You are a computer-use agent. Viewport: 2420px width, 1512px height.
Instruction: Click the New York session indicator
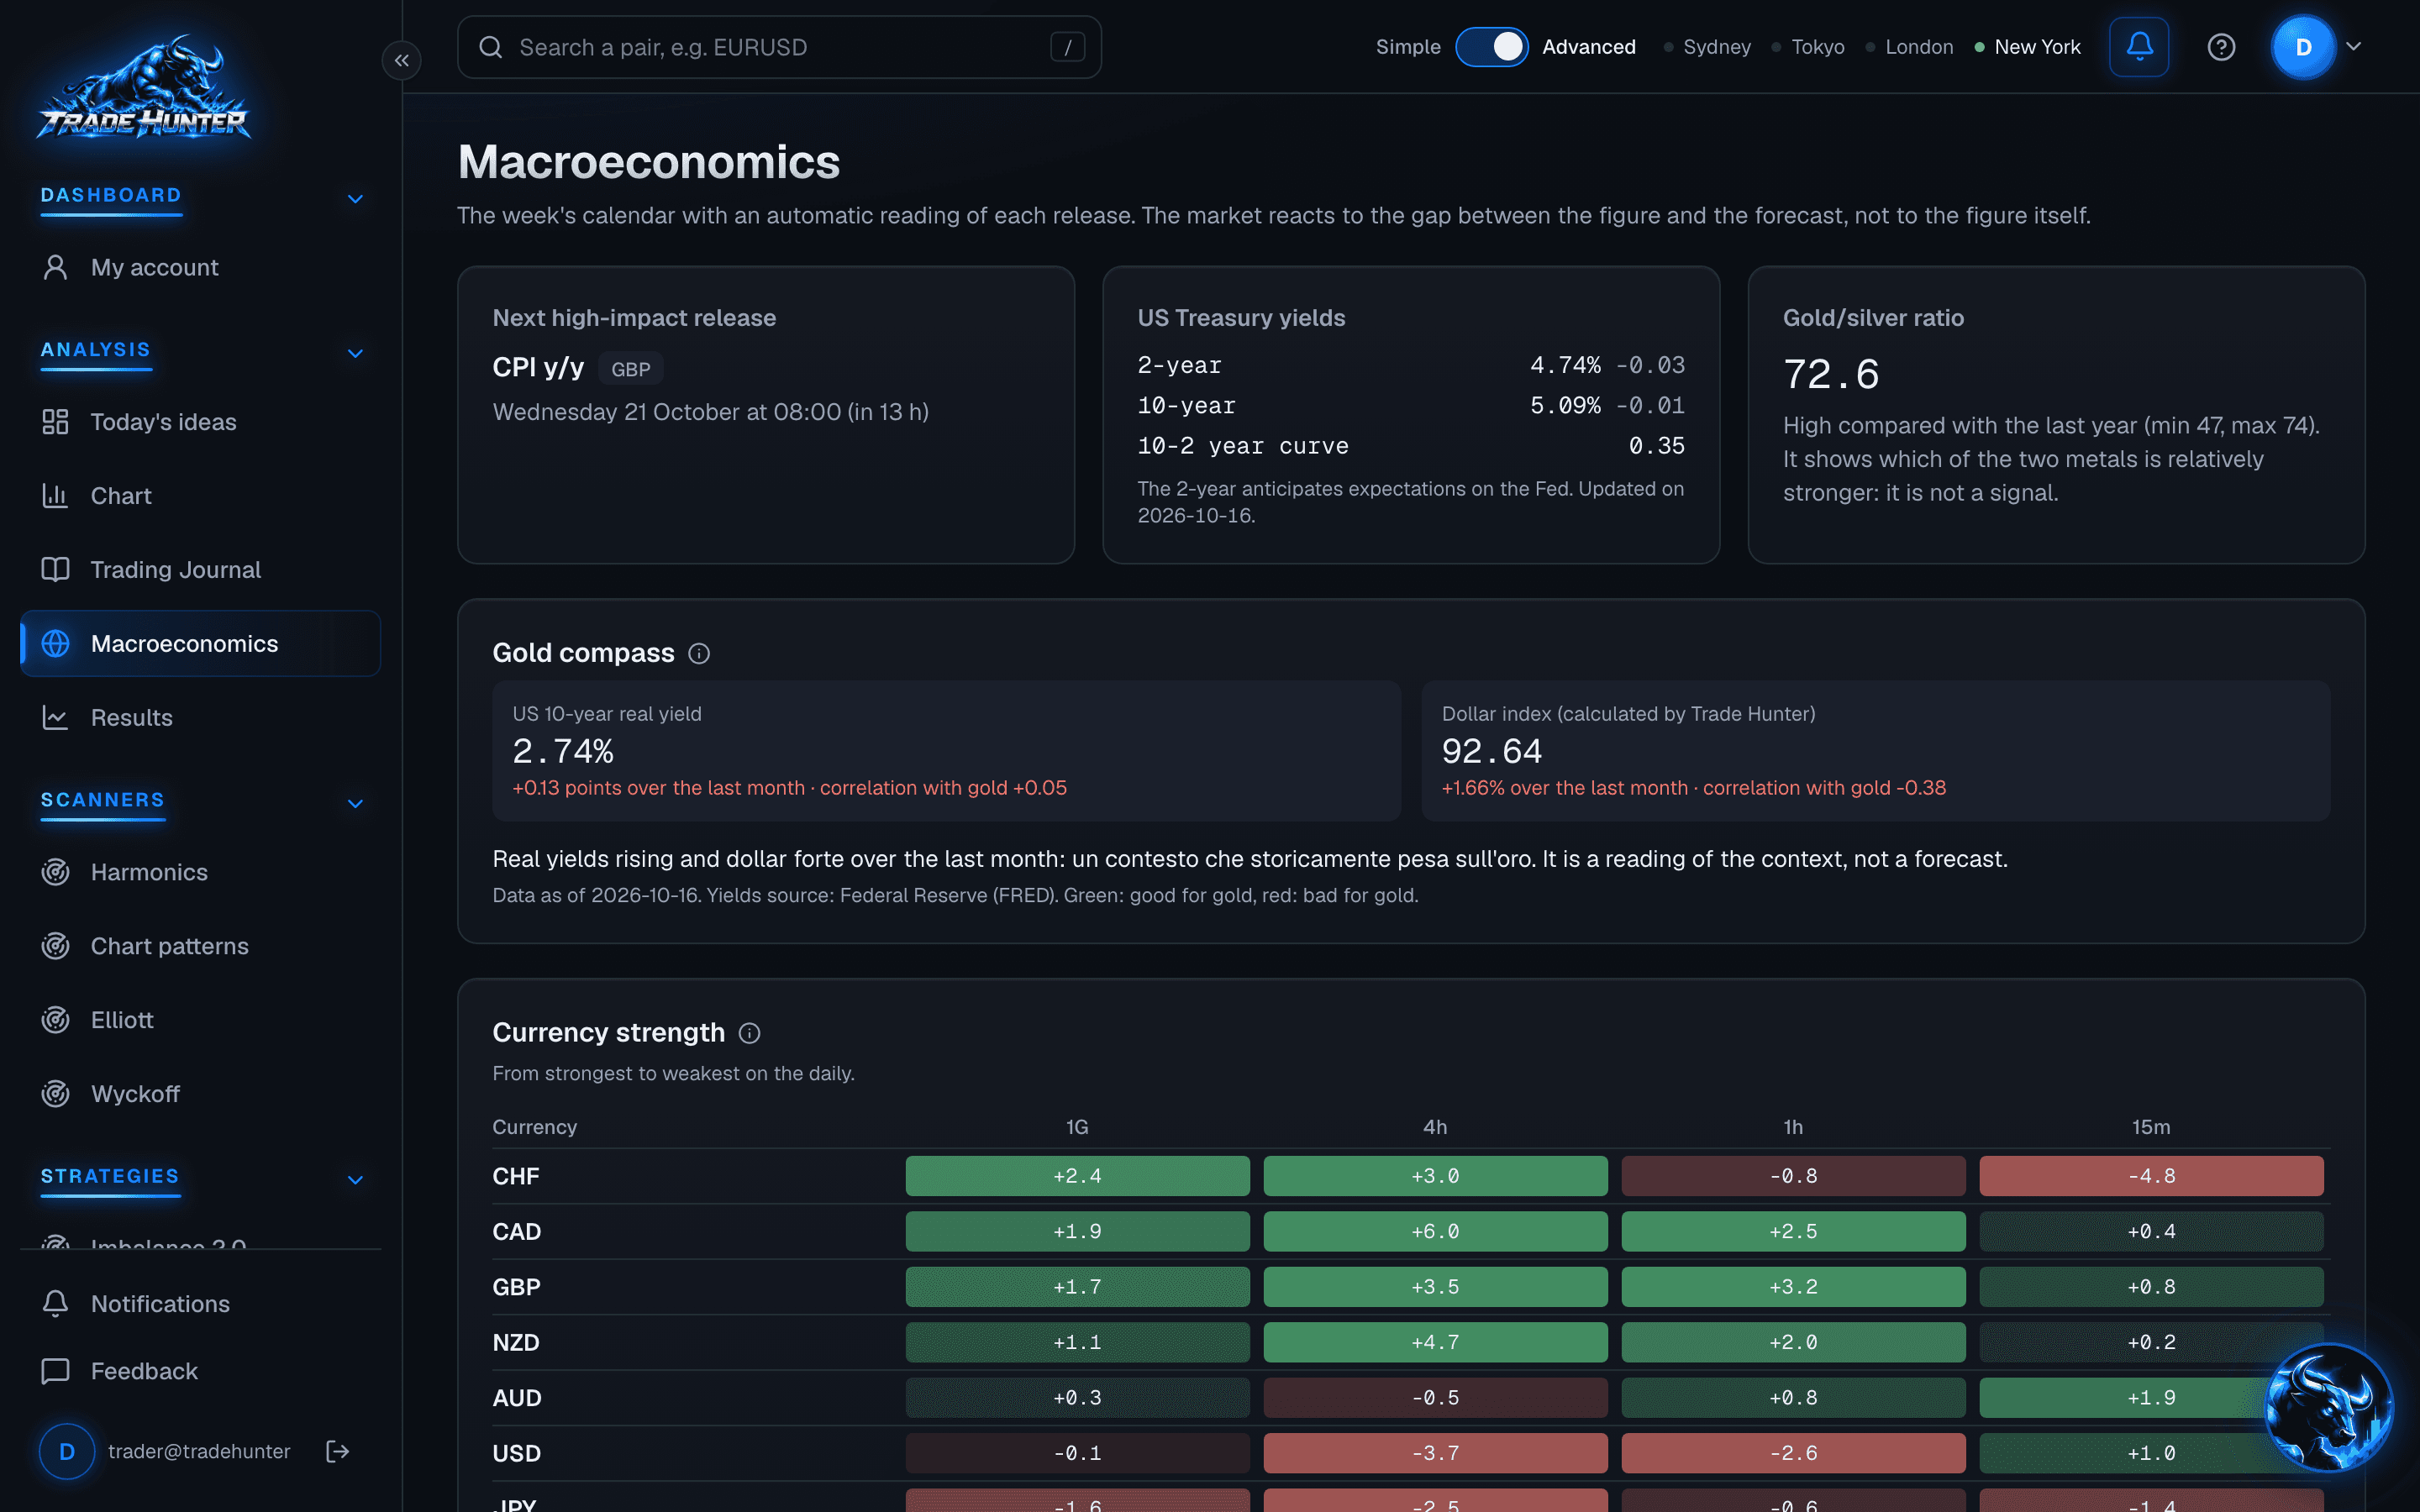[2027, 47]
